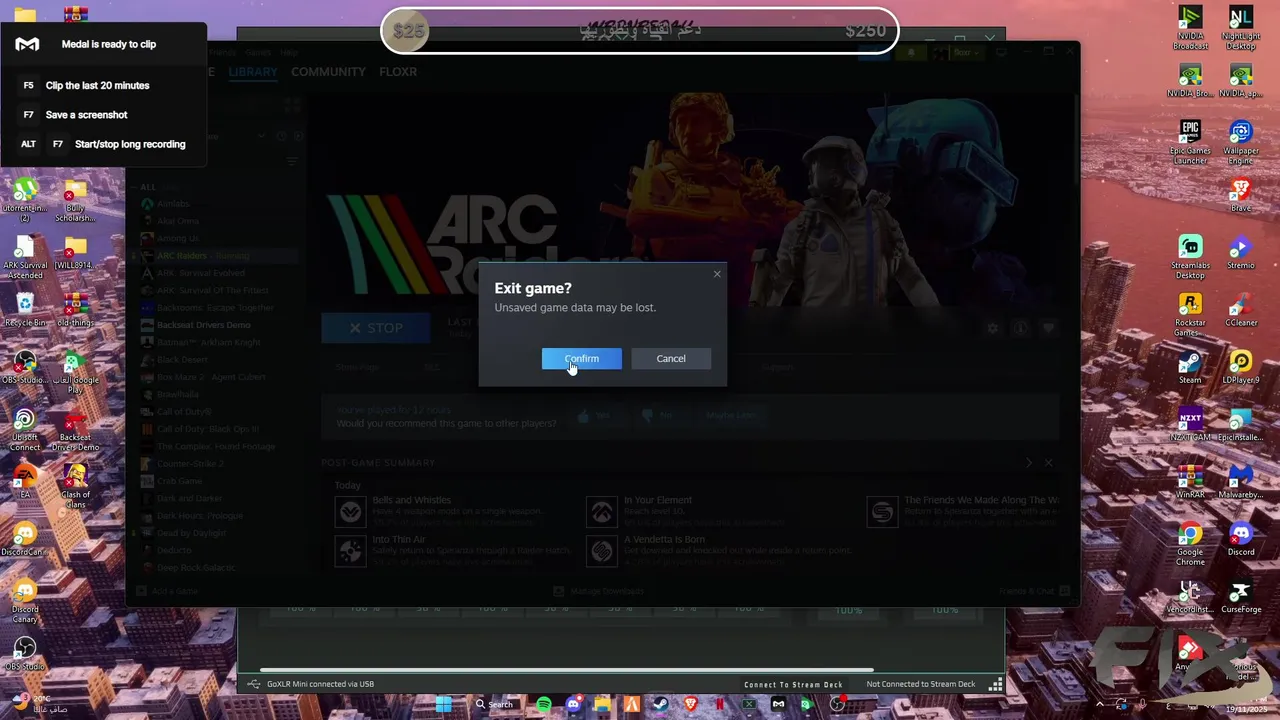
Task: Open Bully Scholarship folder on desktop
Action: tap(75, 200)
